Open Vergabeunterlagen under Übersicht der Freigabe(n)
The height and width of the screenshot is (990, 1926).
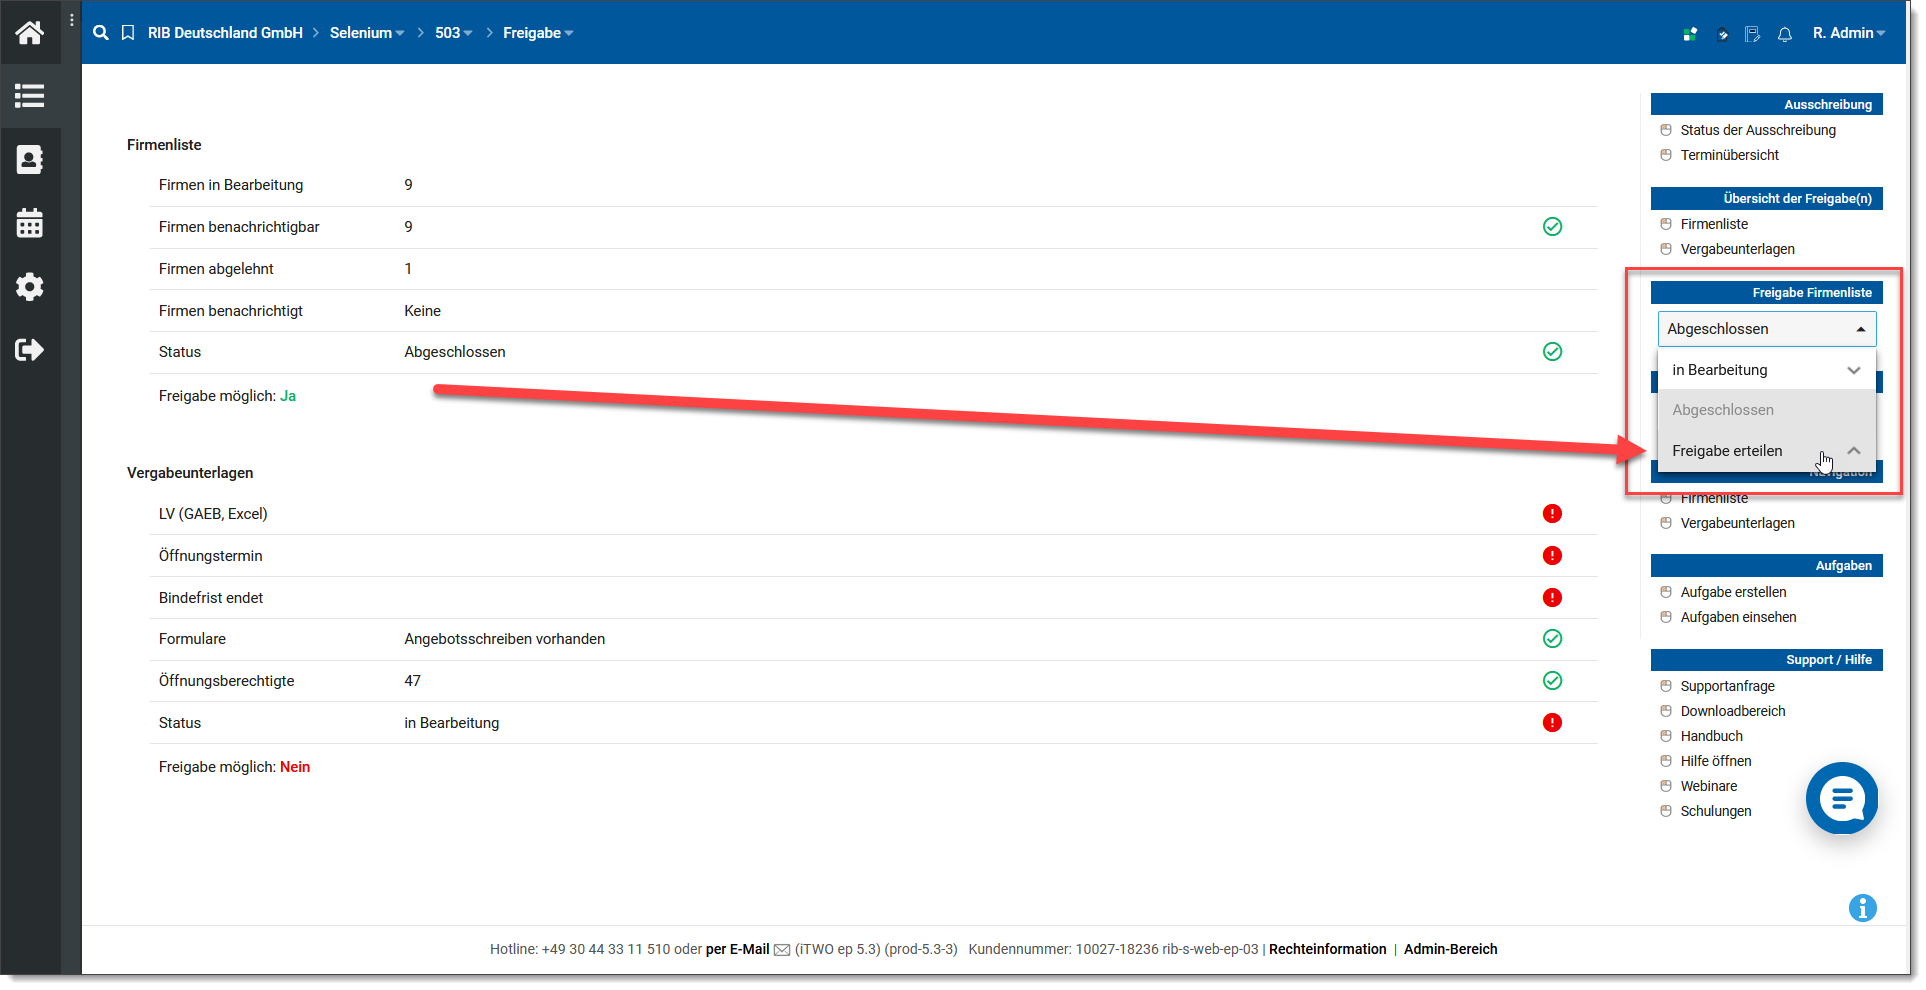1737,249
